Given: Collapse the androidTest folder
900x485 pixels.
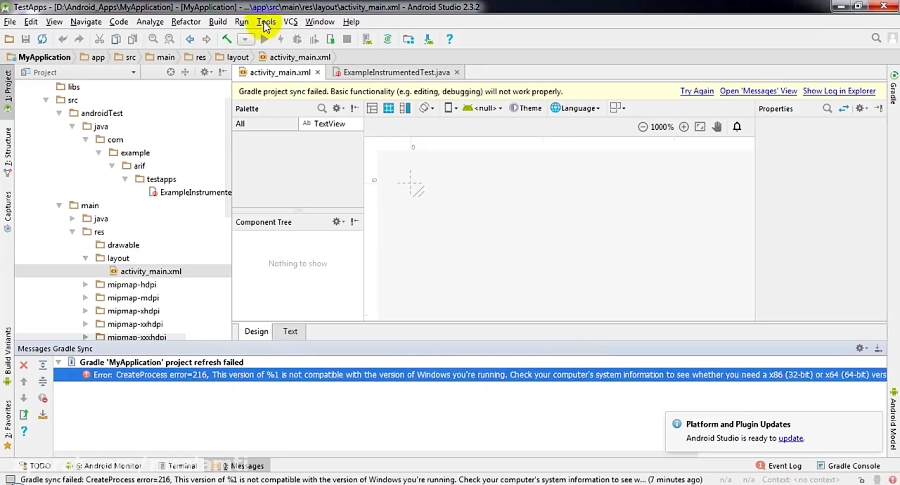Looking at the screenshot, I should (59, 113).
